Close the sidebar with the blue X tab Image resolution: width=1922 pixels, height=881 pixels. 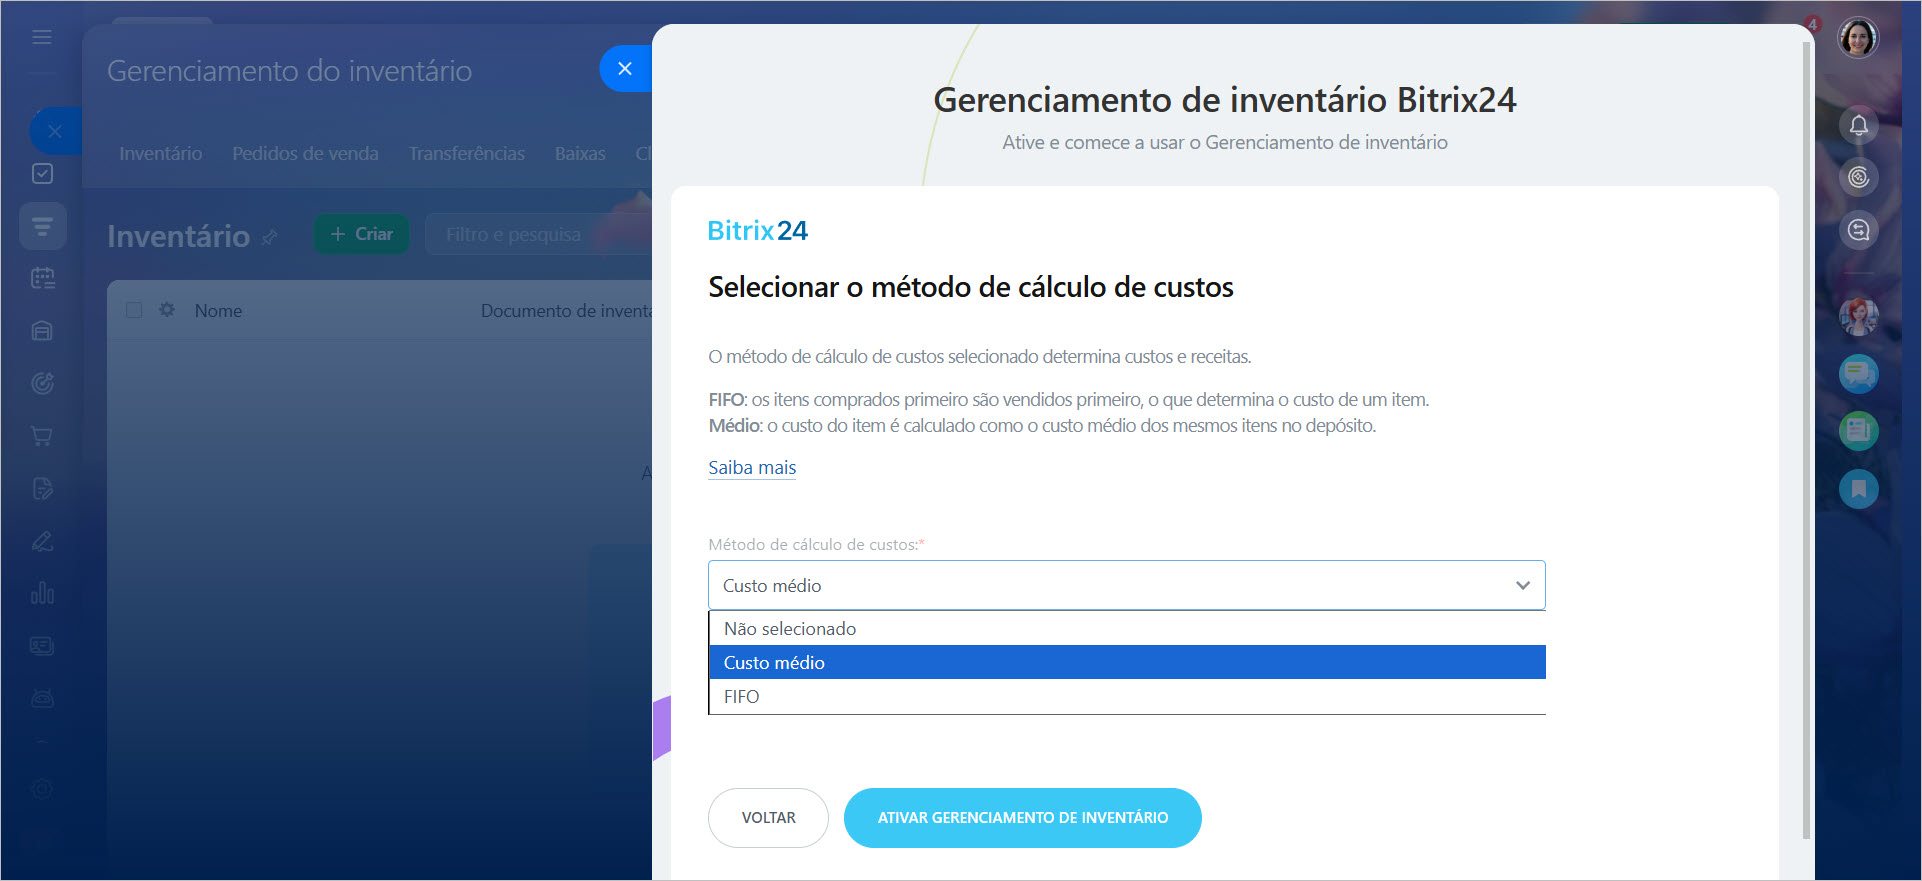pyautogui.click(x=55, y=131)
